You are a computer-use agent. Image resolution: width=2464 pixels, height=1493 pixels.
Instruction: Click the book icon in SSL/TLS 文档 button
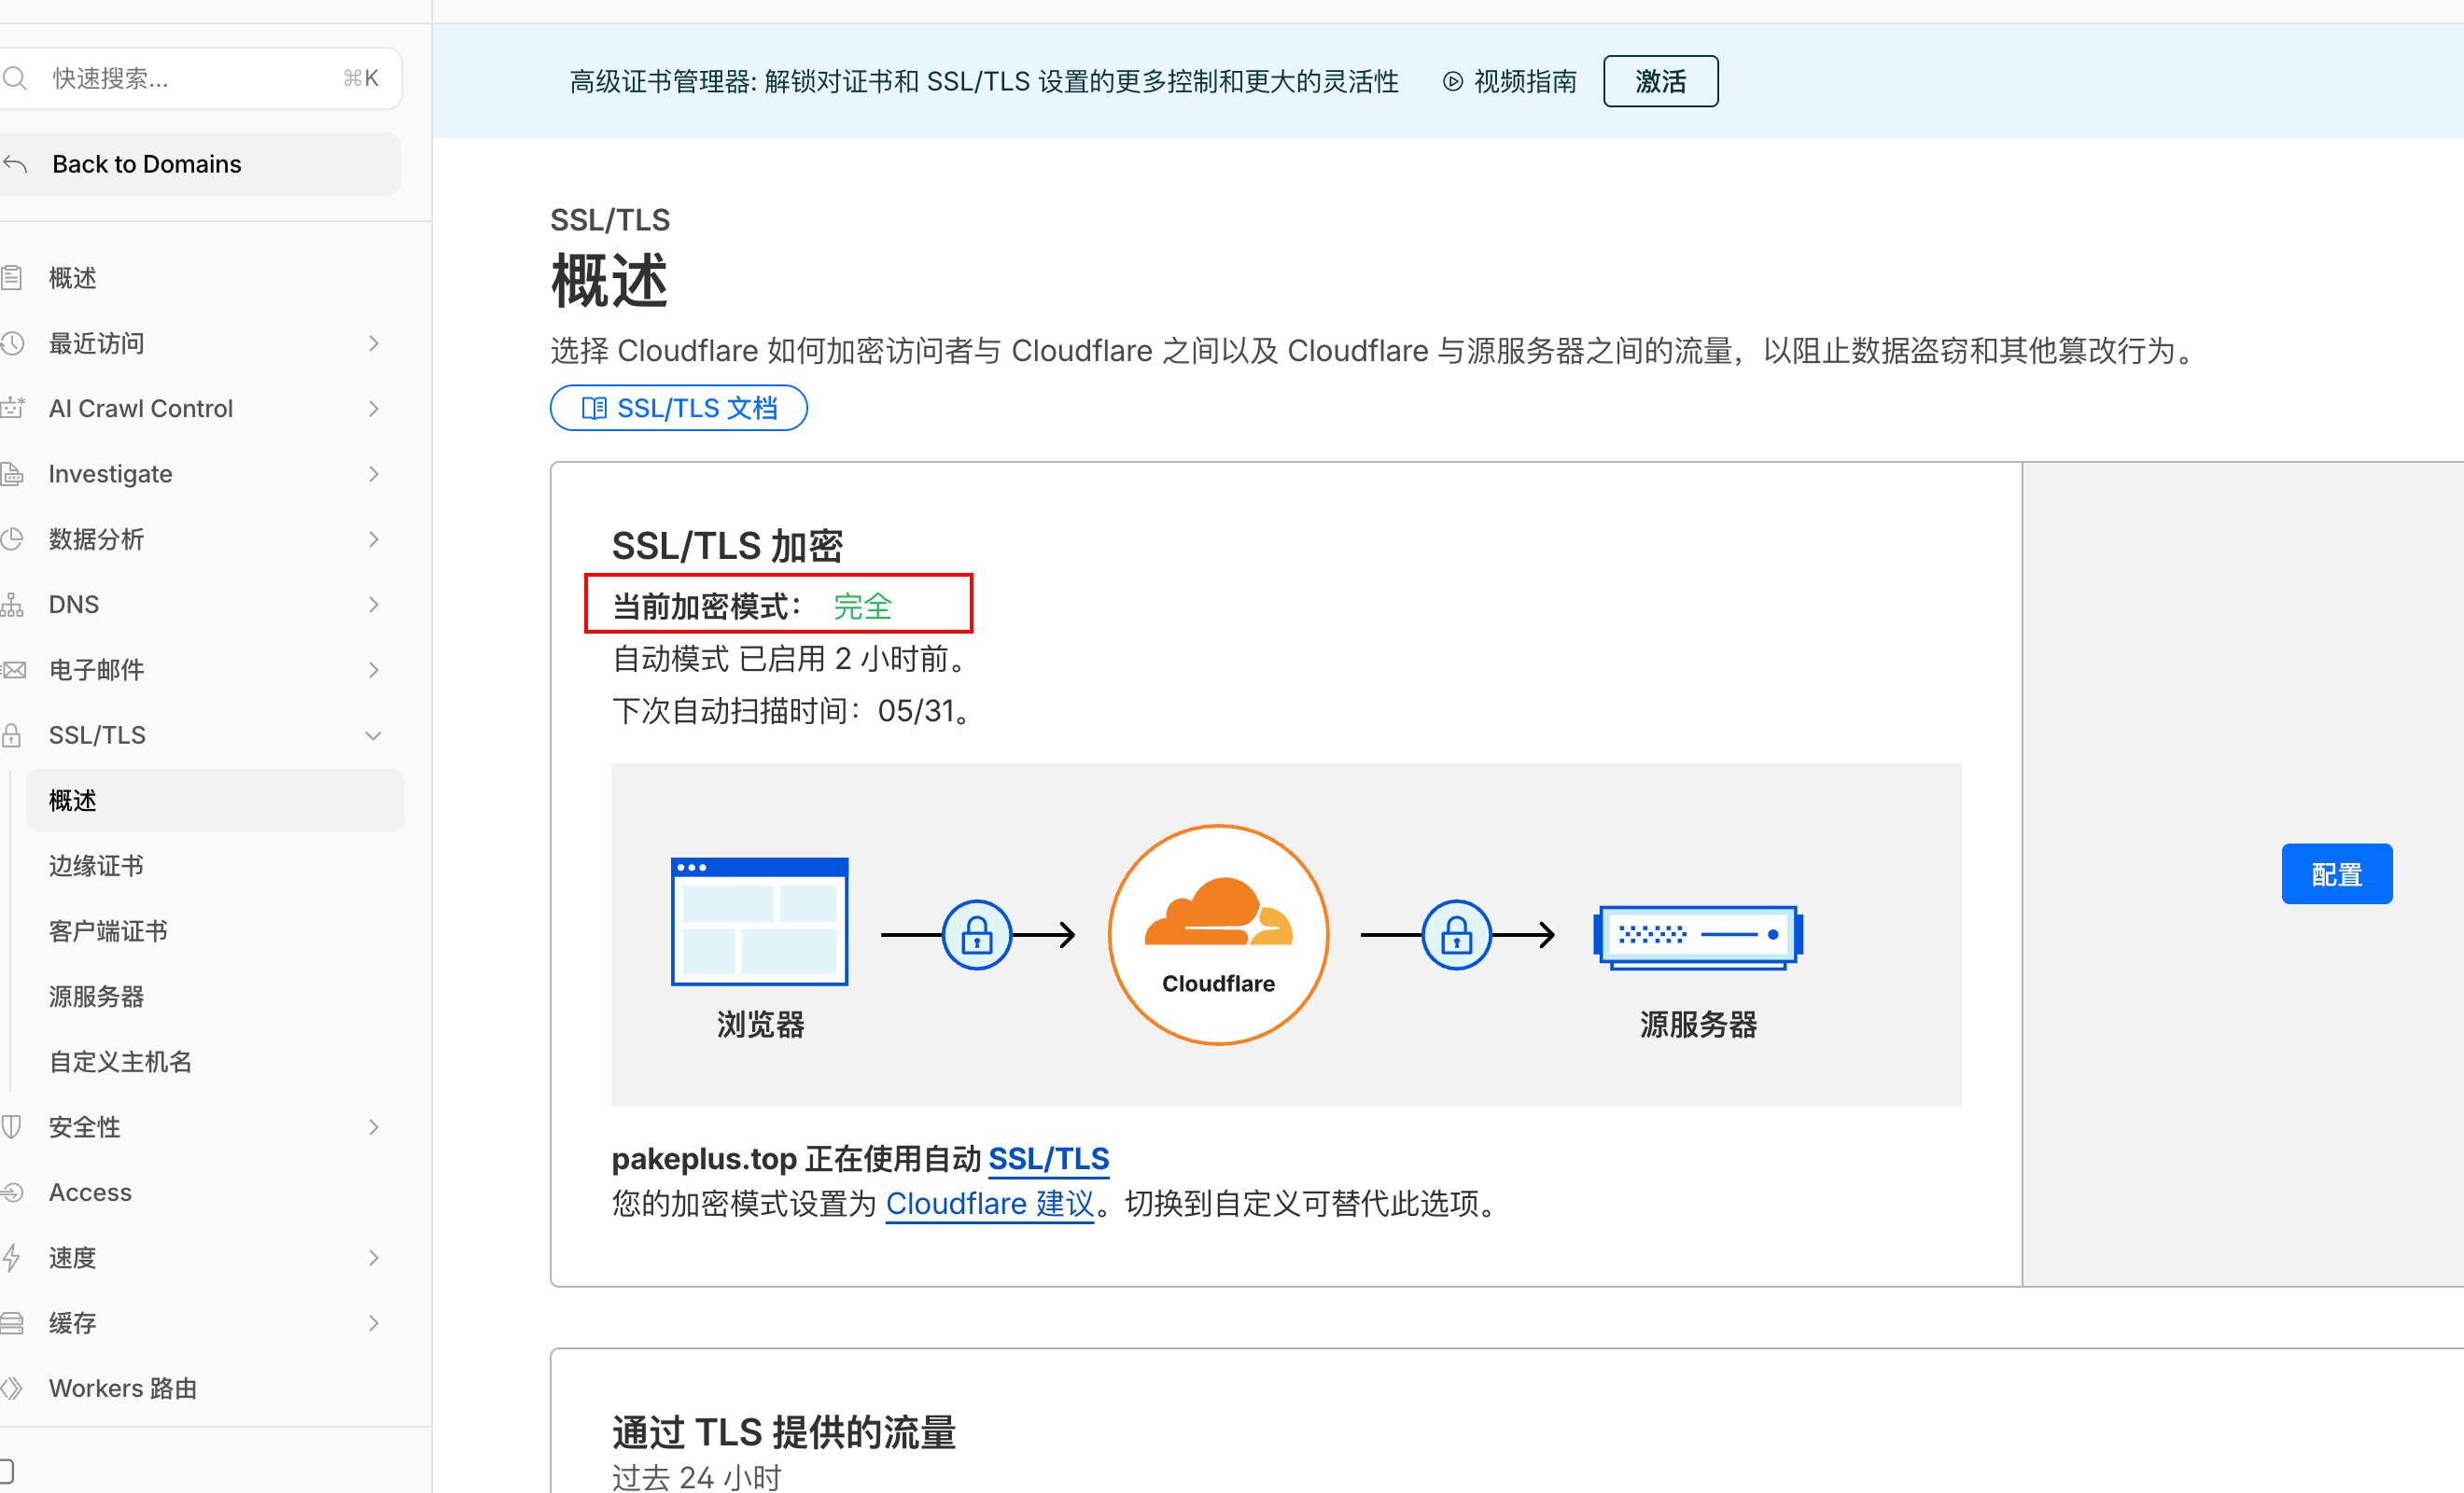(x=594, y=408)
